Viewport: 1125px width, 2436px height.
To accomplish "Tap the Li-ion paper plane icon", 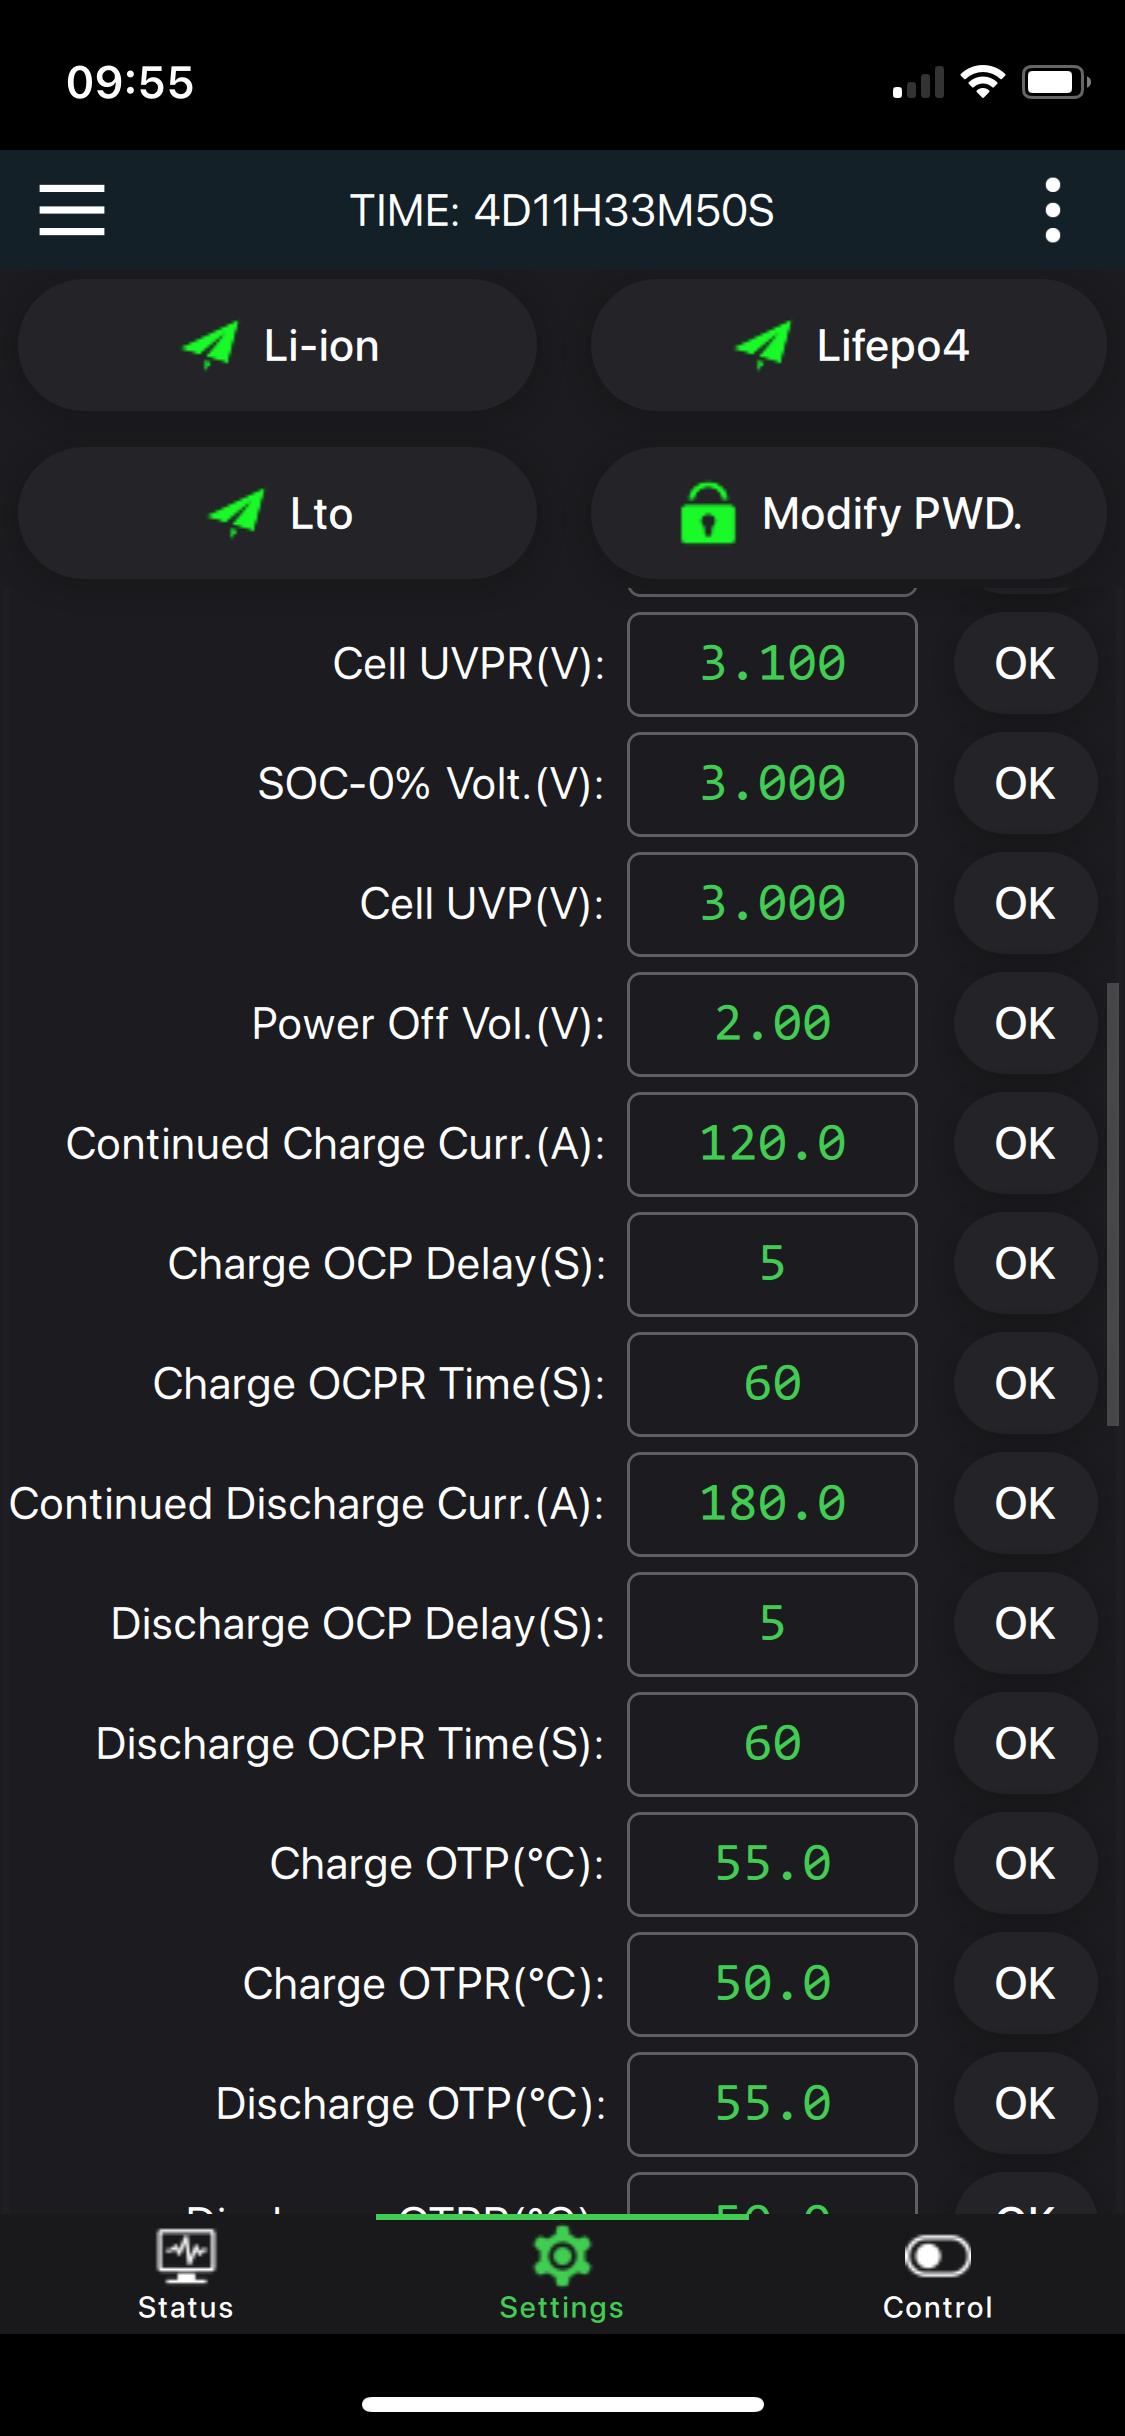I will point(211,345).
